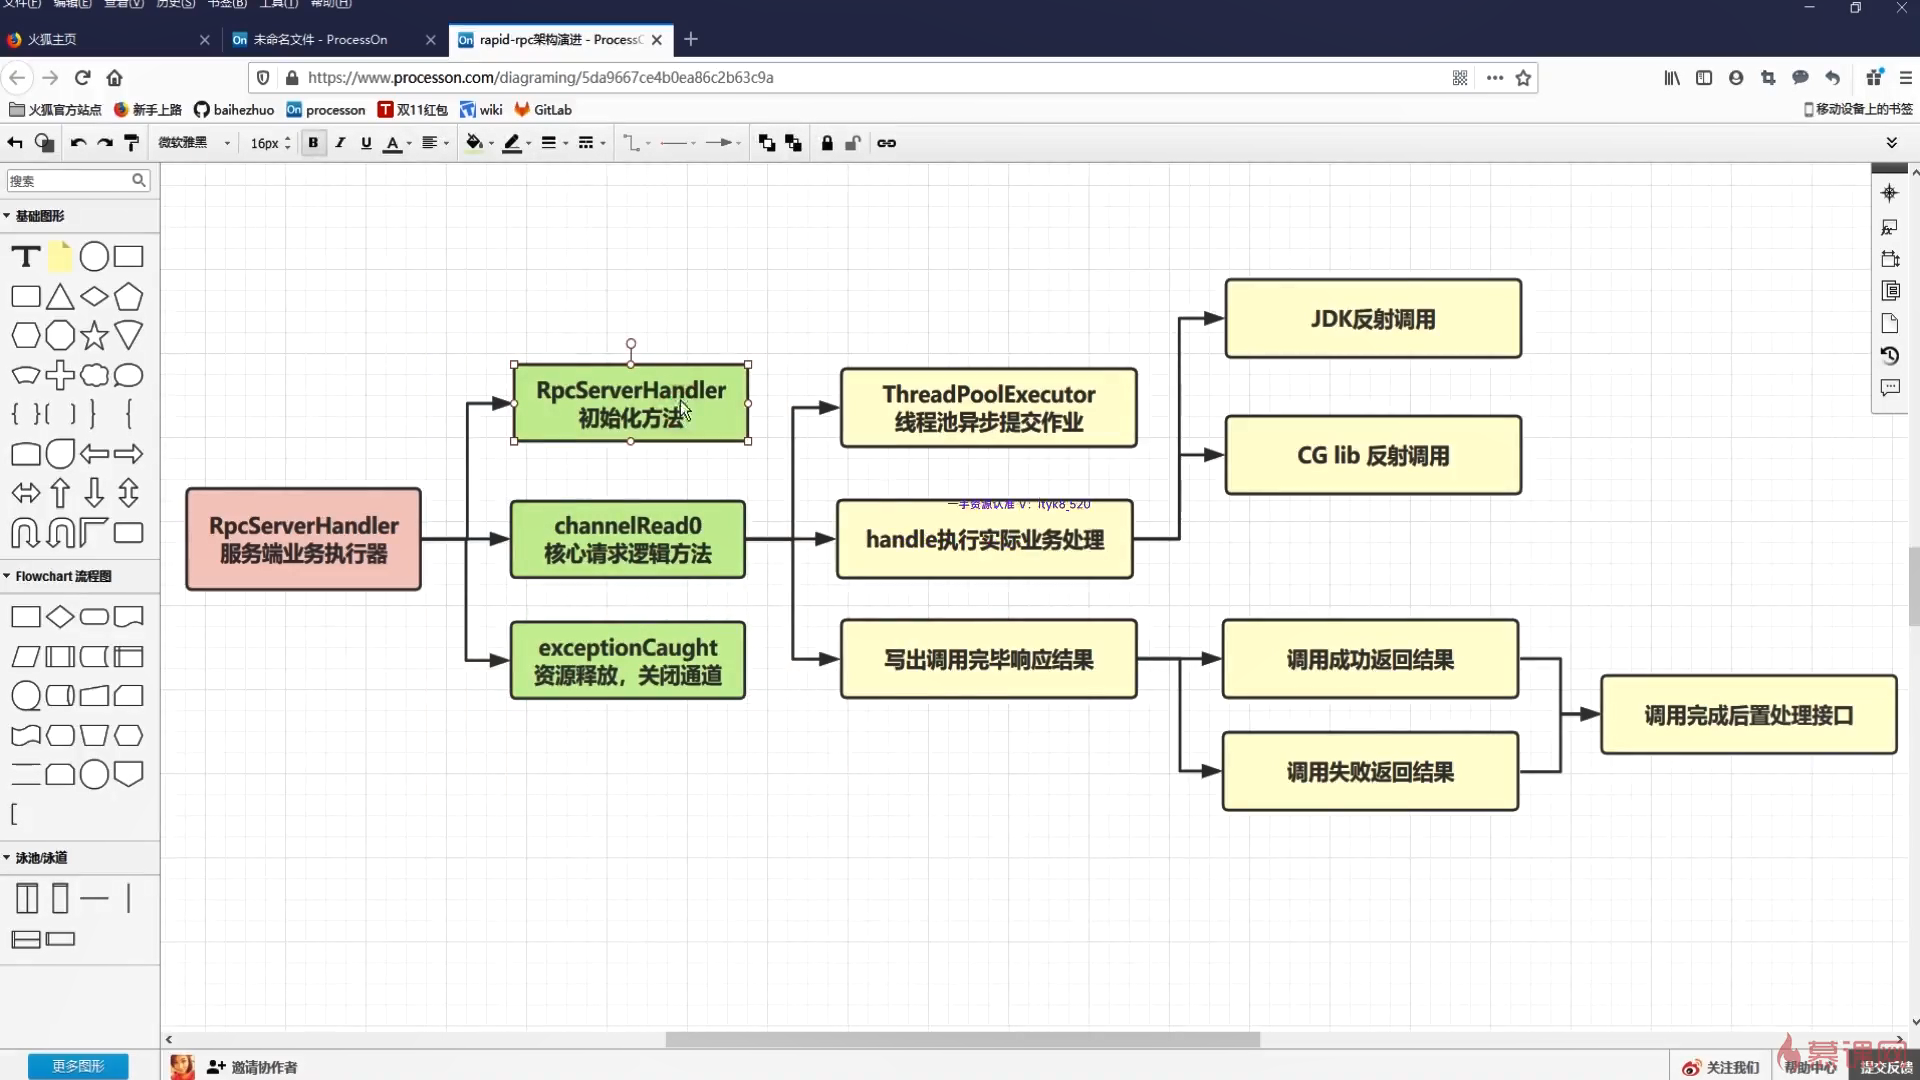The width and height of the screenshot is (1920, 1080).
Task: Toggle bold formatting
Action: [313, 143]
